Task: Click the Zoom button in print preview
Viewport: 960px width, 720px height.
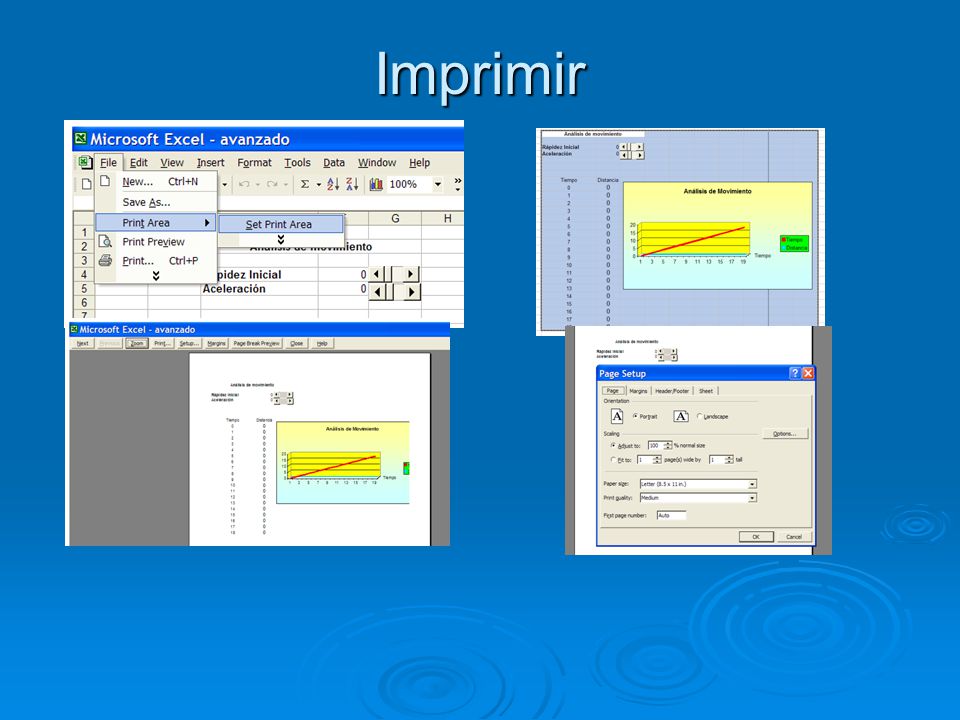Action: coord(137,343)
